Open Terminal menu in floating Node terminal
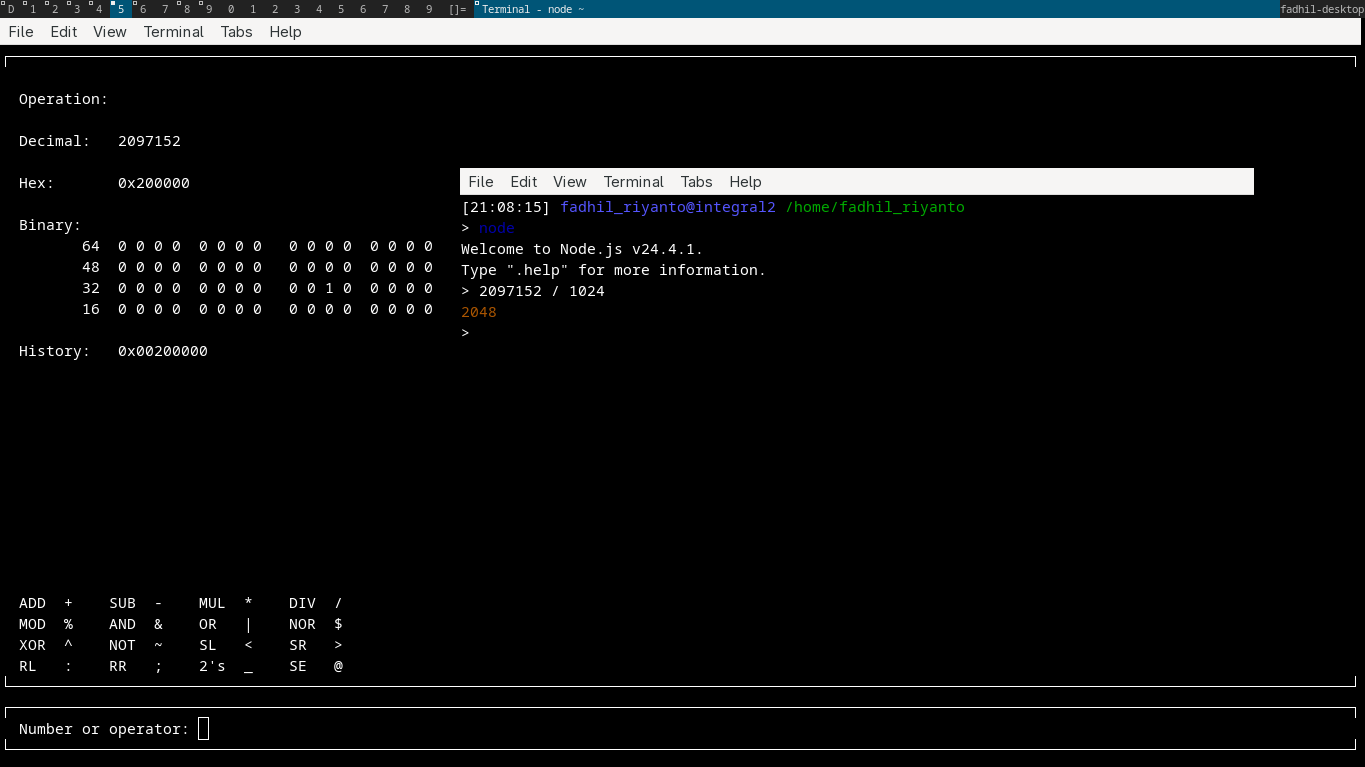 (633, 182)
